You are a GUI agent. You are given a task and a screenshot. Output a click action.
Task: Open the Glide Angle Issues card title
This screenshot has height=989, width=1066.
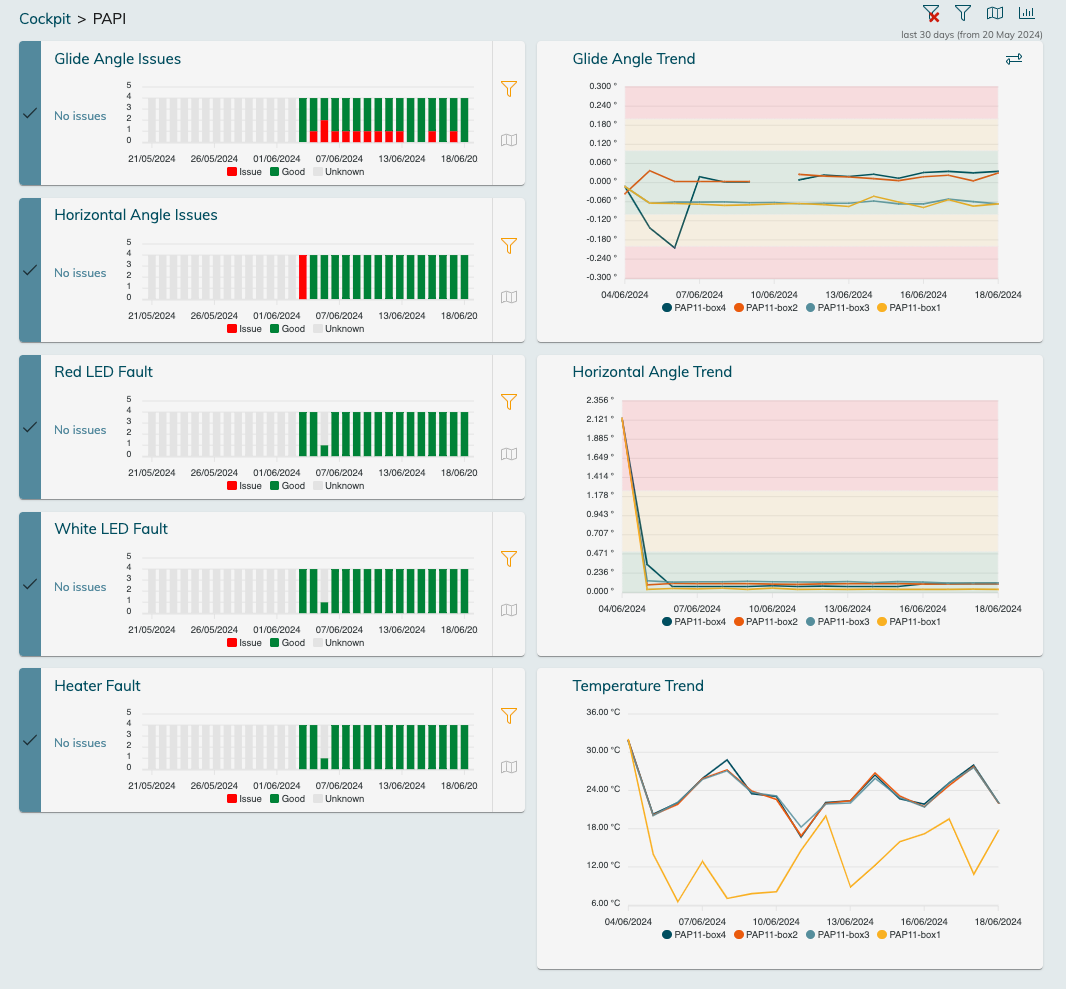coord(117,59)
